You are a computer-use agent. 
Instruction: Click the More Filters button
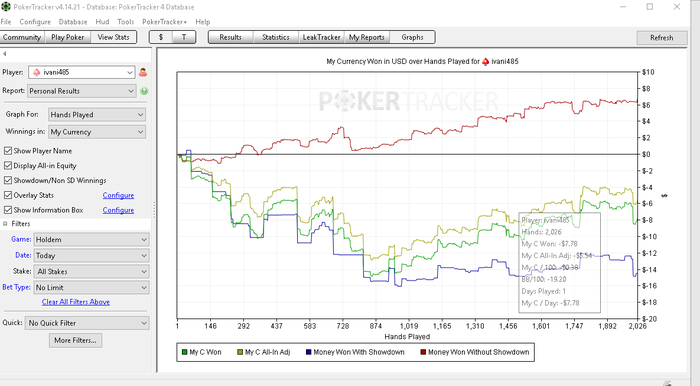[75, 340]
